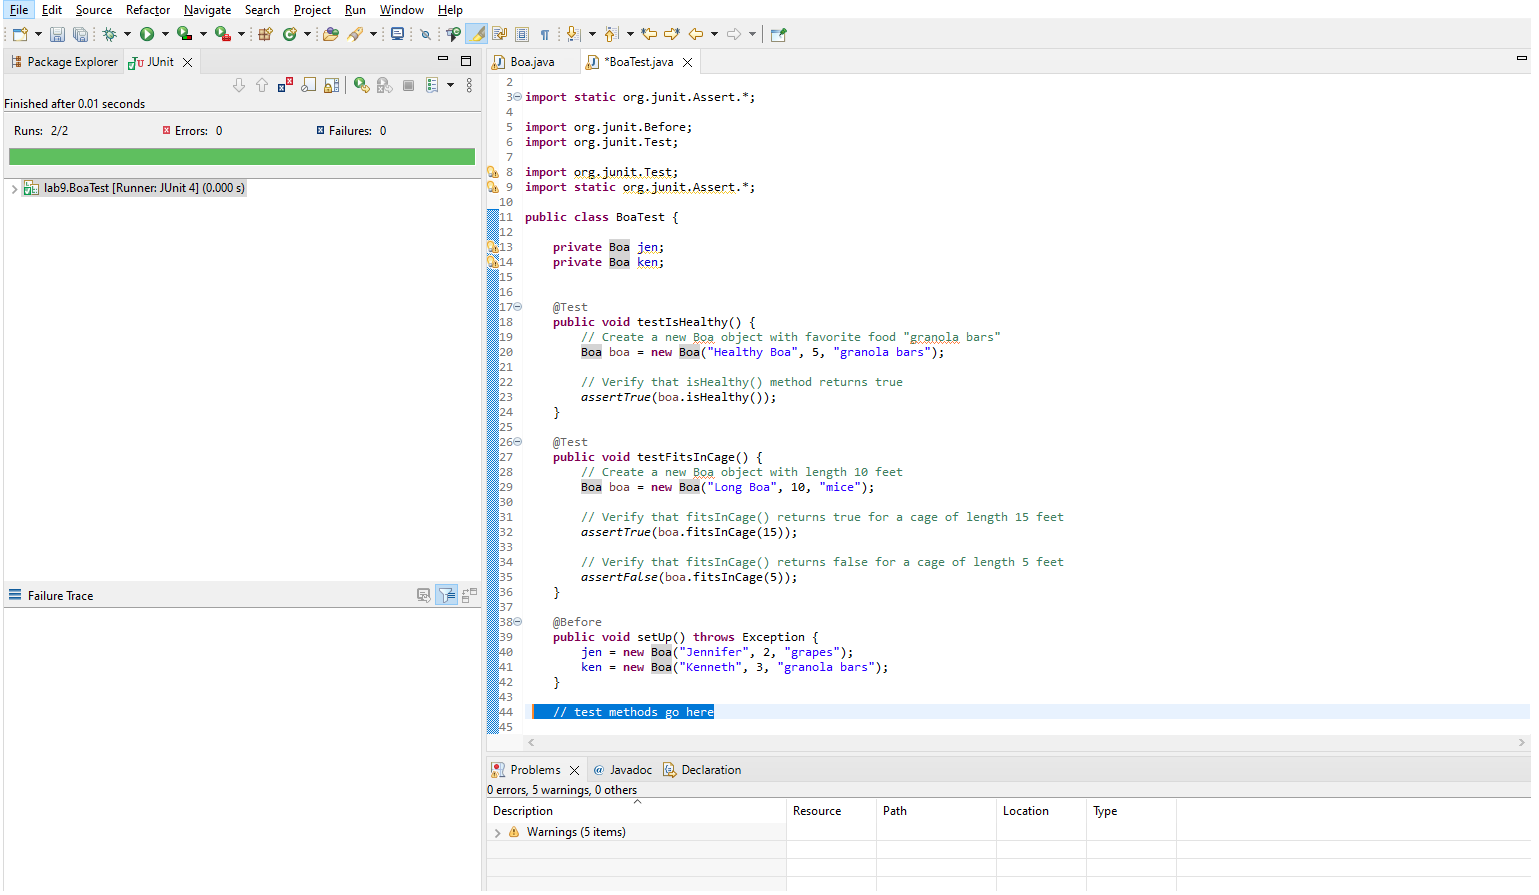The height and width of the screenshot is (895, 1539).
Task: Switch to the Boa.java editor tab
Action: click(532, 62)
